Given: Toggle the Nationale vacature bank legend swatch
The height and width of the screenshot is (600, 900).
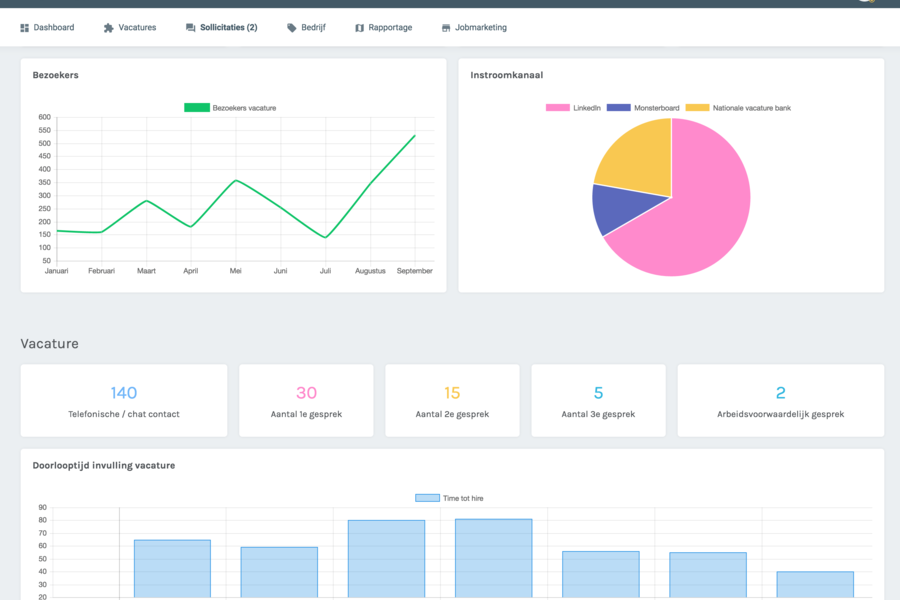Looking at the screenshot, I should (697, 107).
